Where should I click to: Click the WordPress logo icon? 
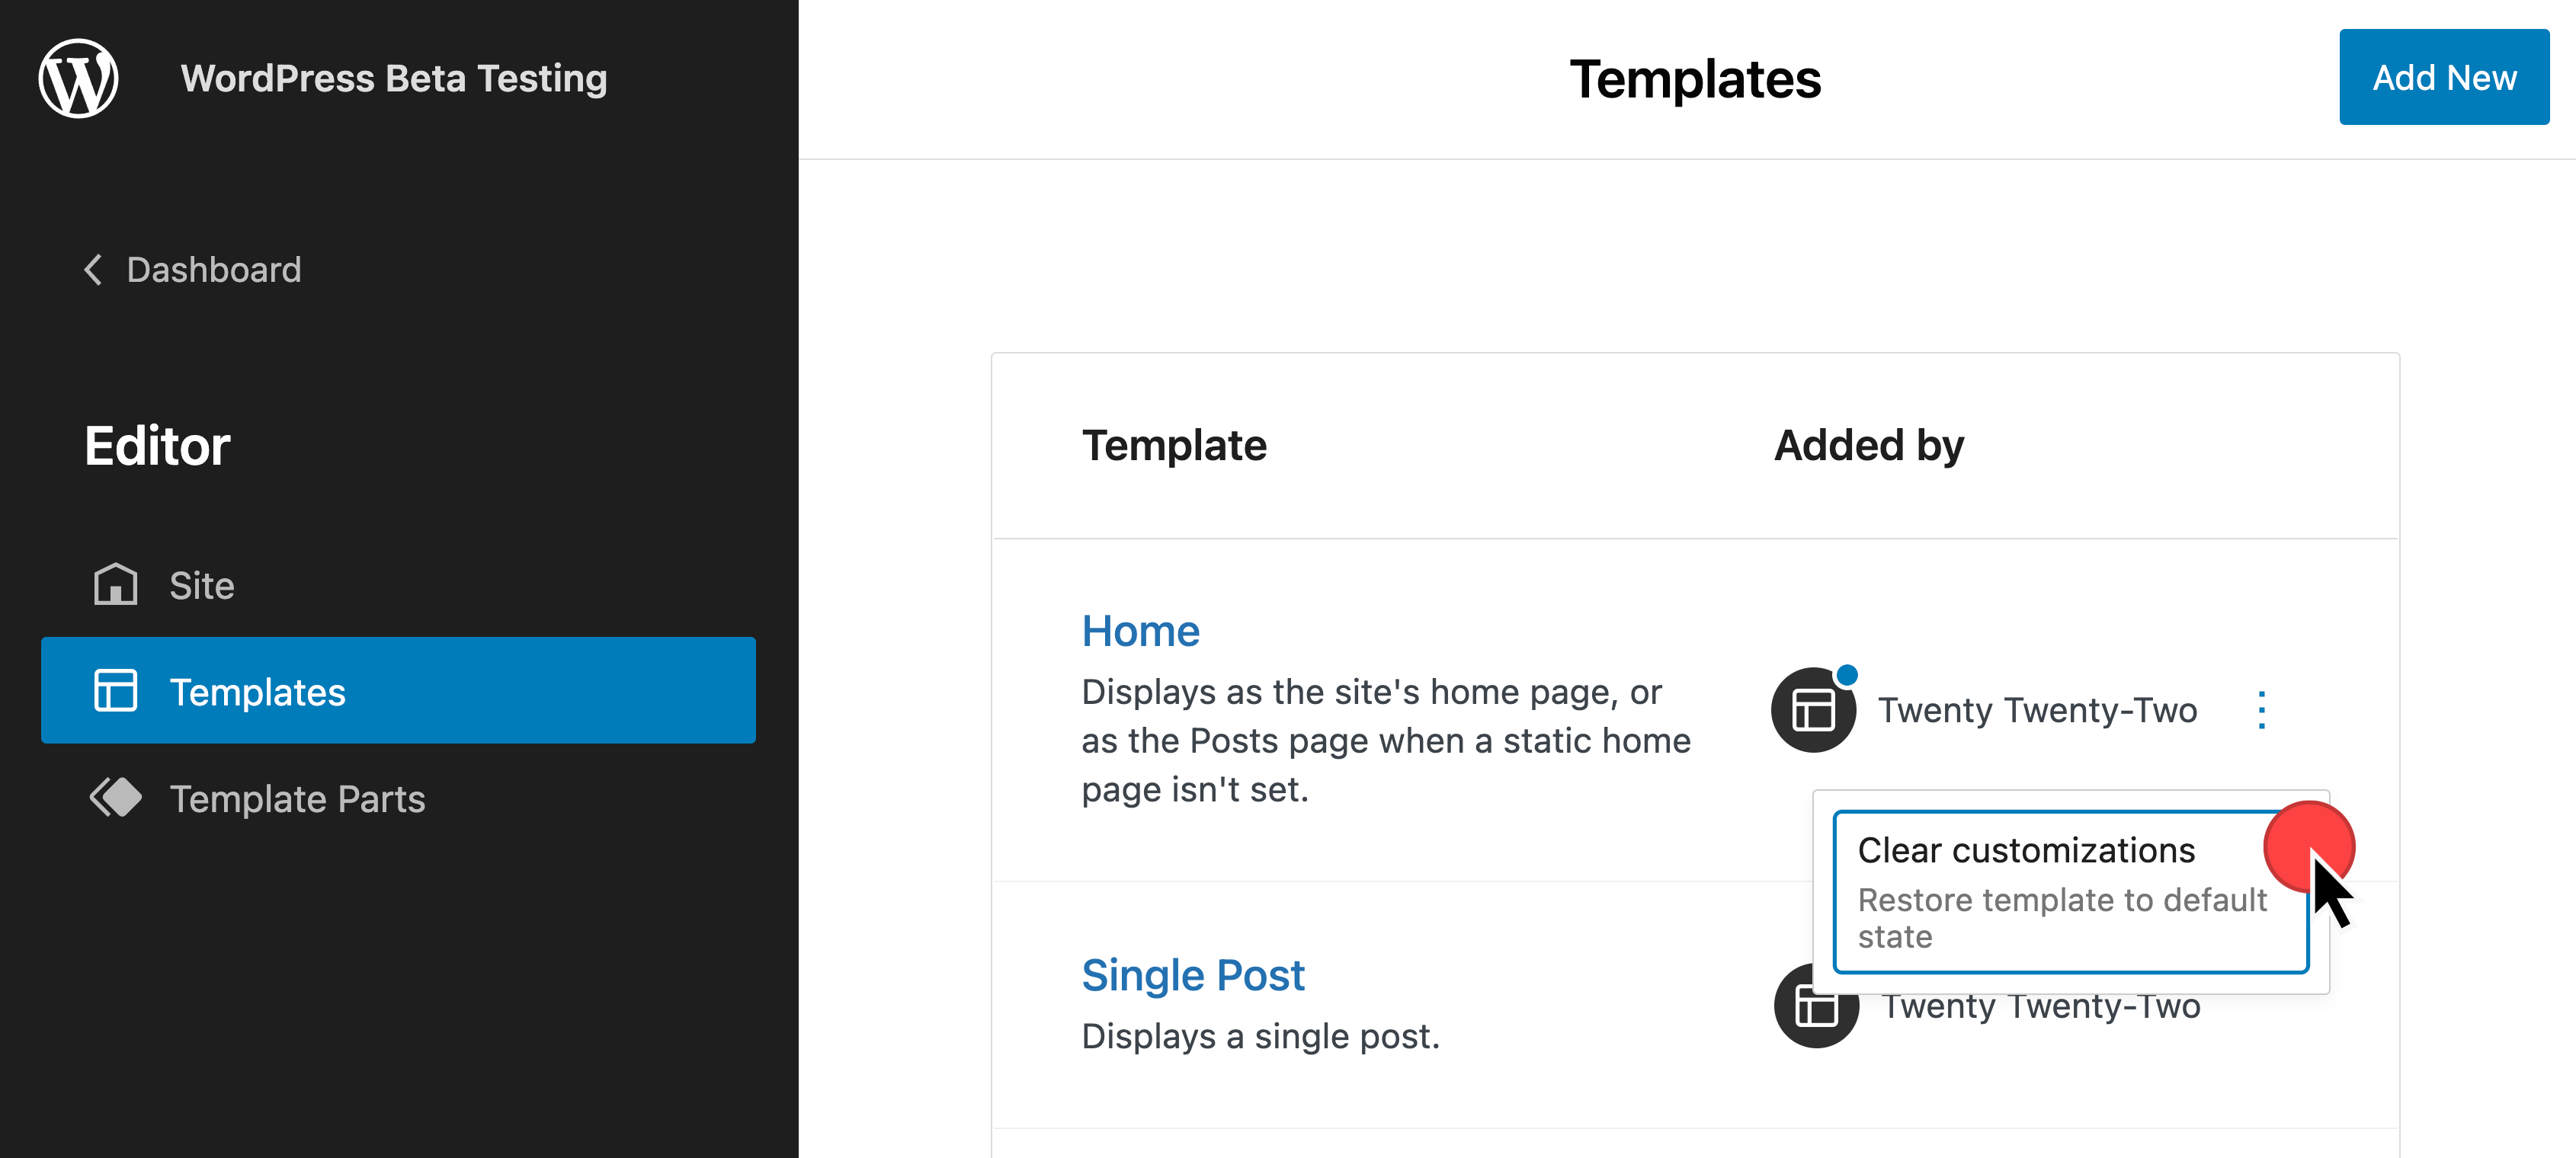(78, 78)
